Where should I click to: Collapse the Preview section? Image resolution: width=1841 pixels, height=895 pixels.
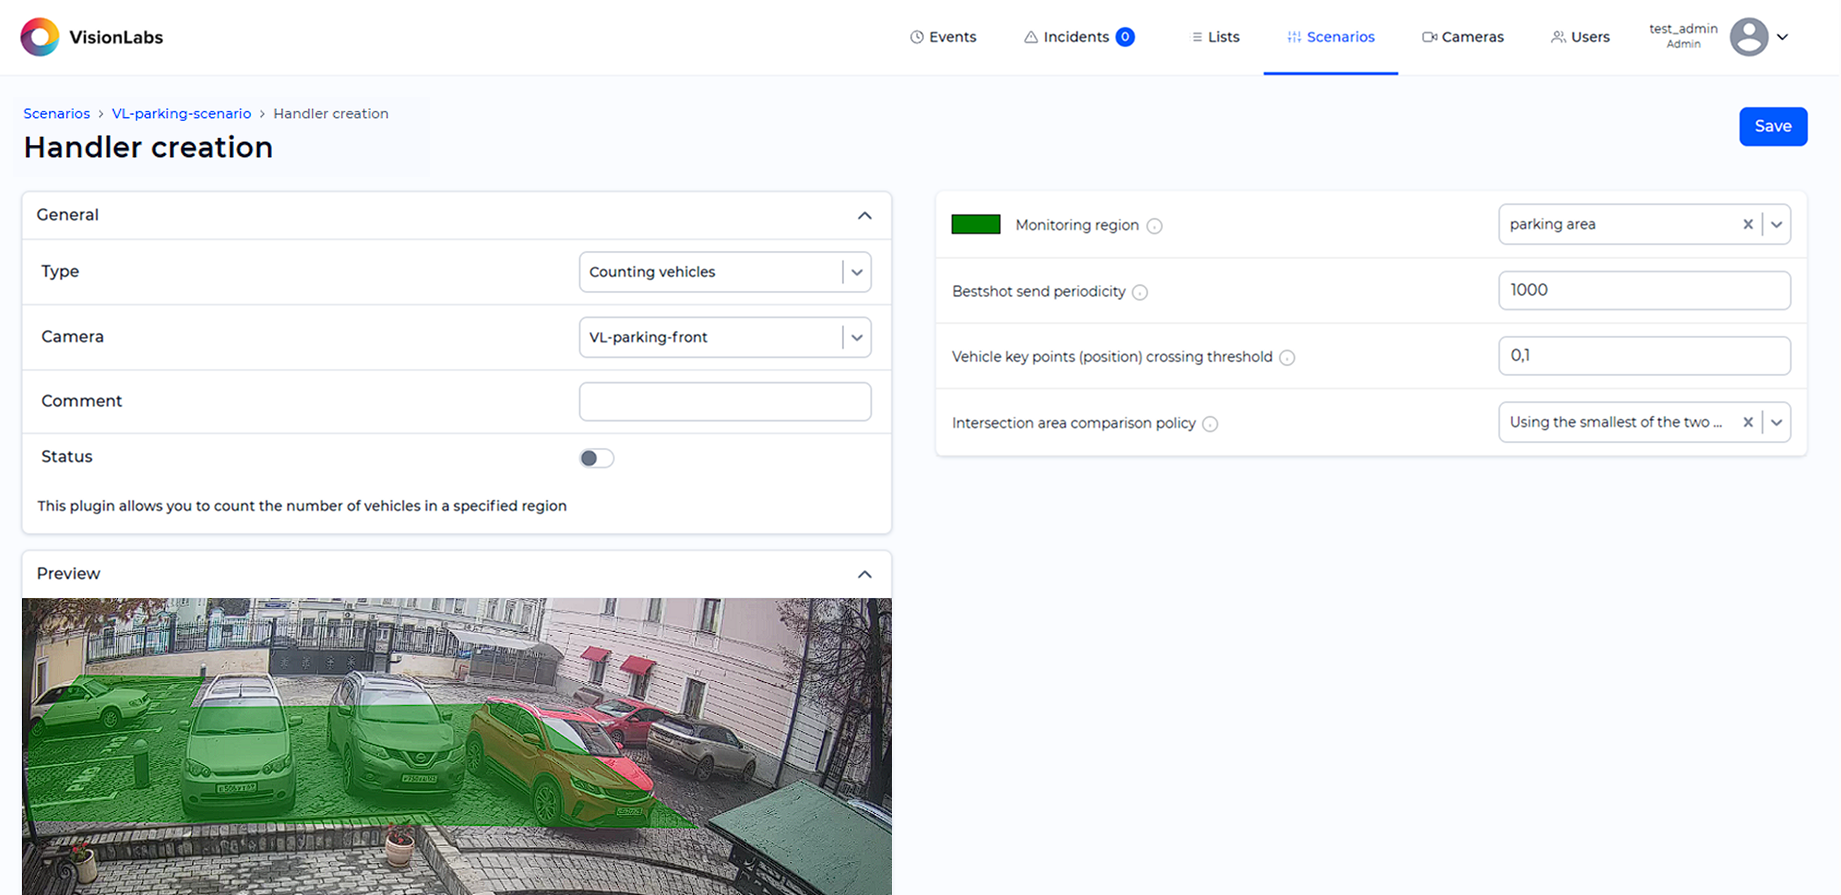(864, 574)
